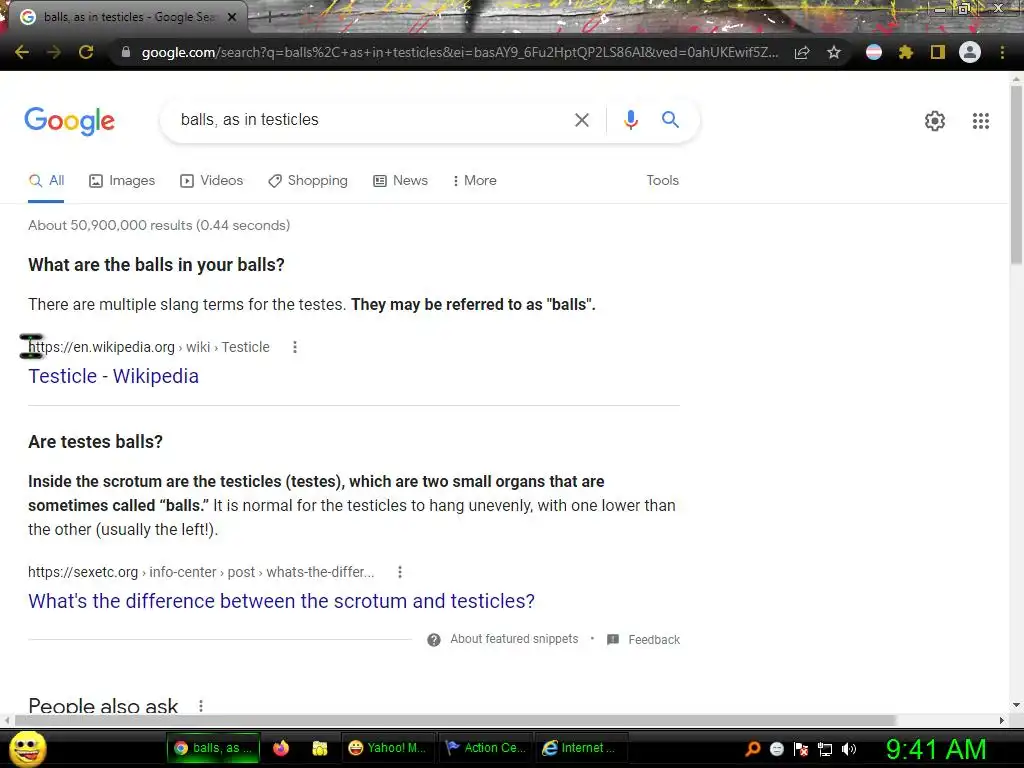
Task: Click the vertical scrollbar thumb
Action: click(1016, 174)
